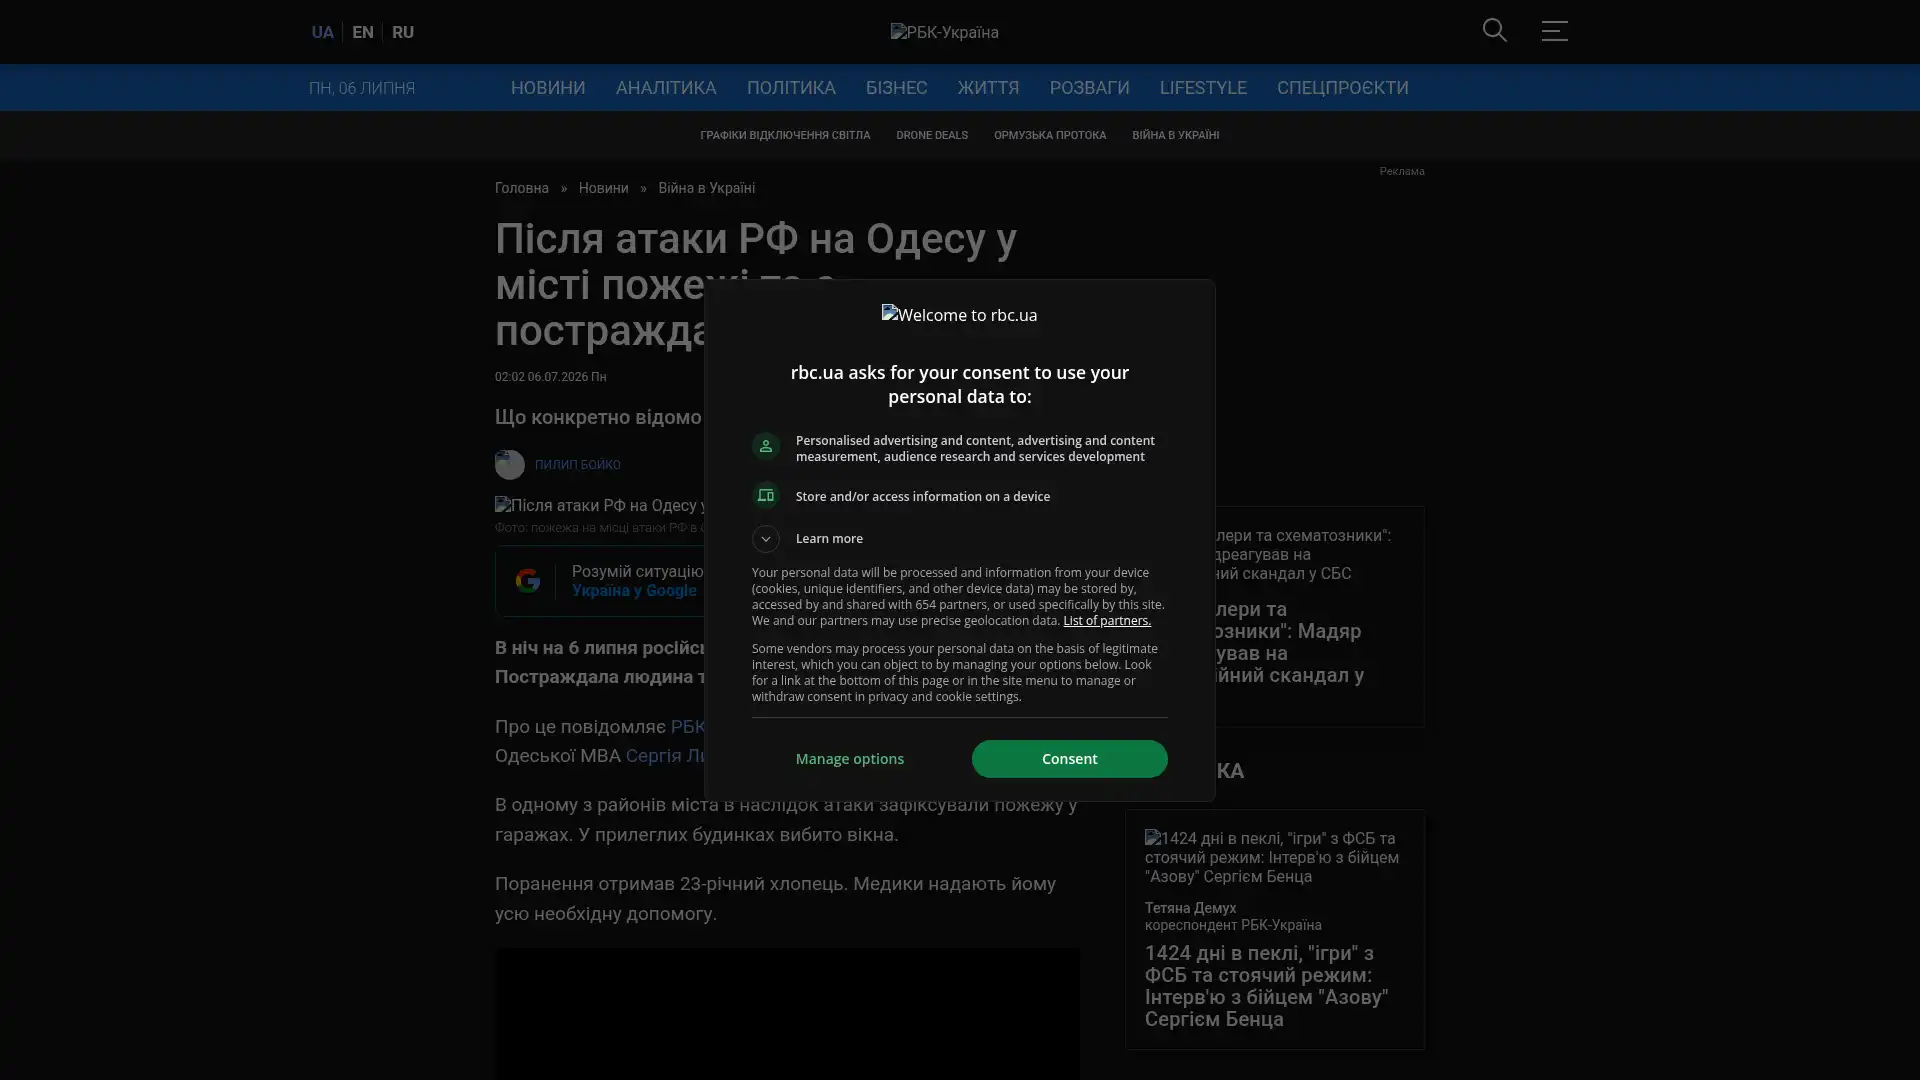The image size is (1920, 1080).
Task: Click the store on device icon
Action: coord(766,496)
